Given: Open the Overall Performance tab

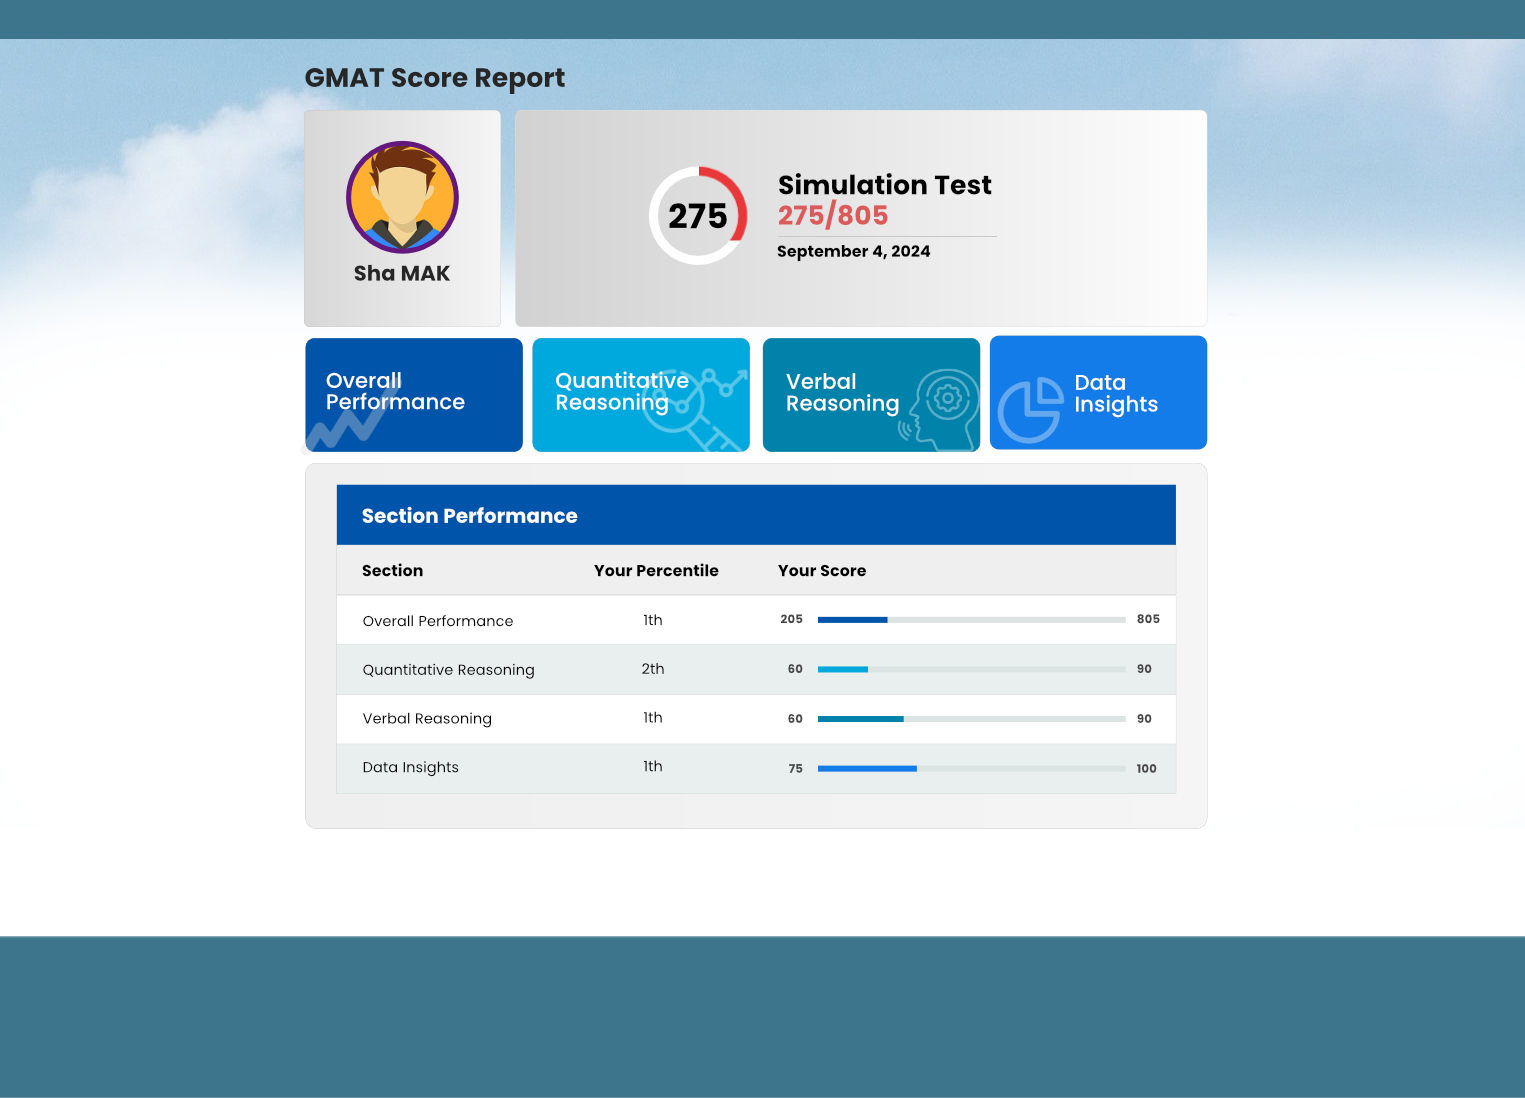Looking at the screenshot, I should pyautogui.click(x=414, y=395).
